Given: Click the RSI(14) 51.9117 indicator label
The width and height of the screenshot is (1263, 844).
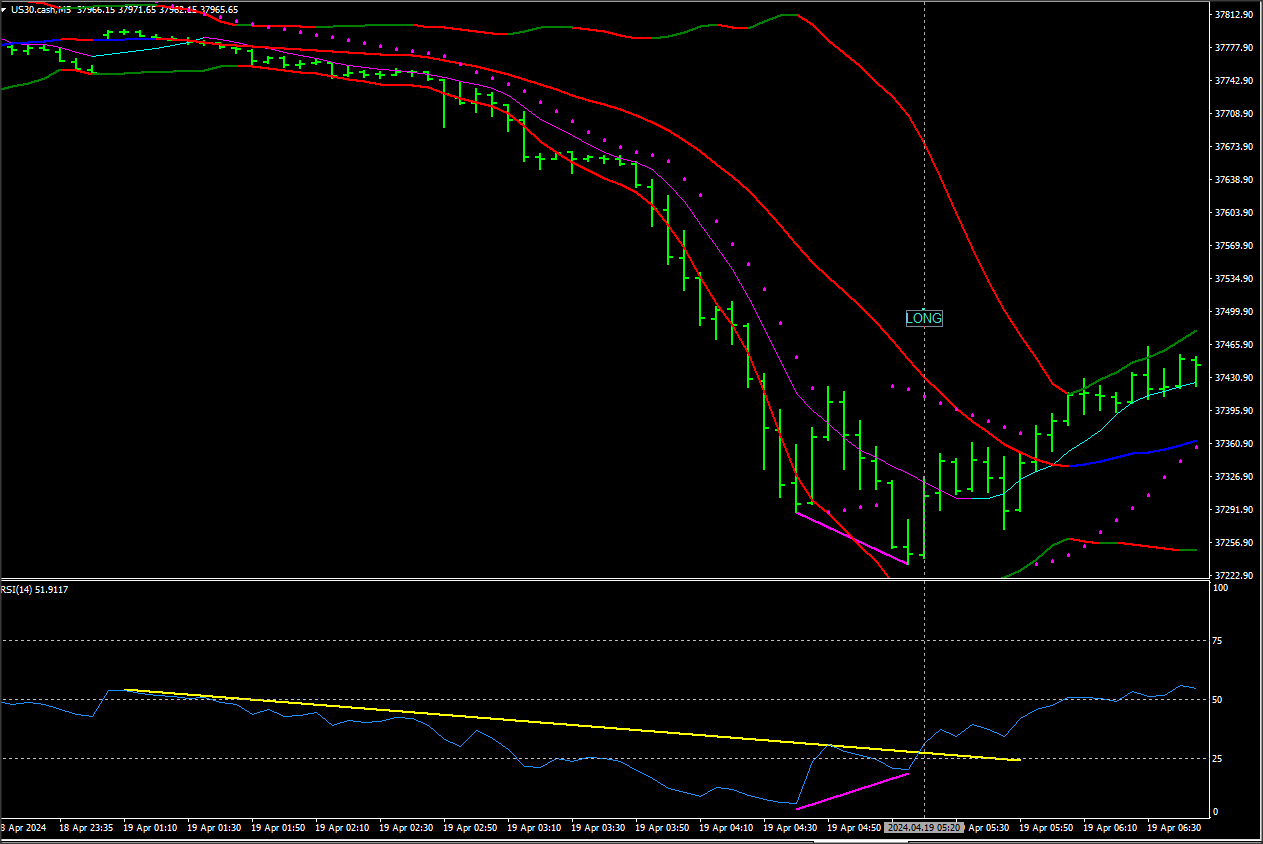Looking at the screenshot, I should [34, 589].
